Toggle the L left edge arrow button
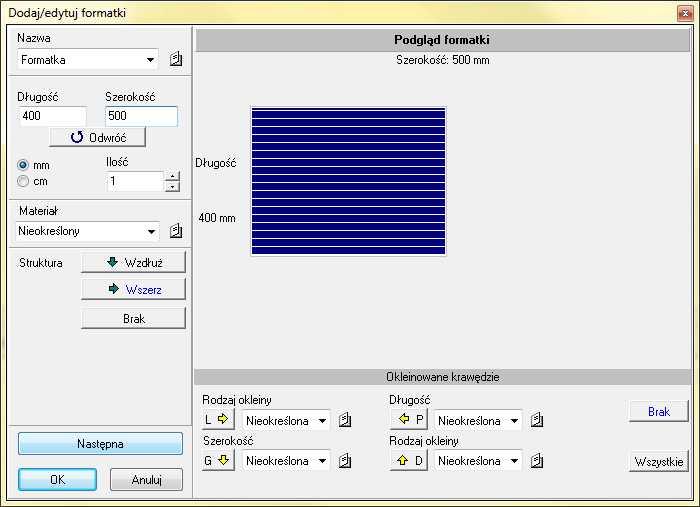 [x=217, y=420]
